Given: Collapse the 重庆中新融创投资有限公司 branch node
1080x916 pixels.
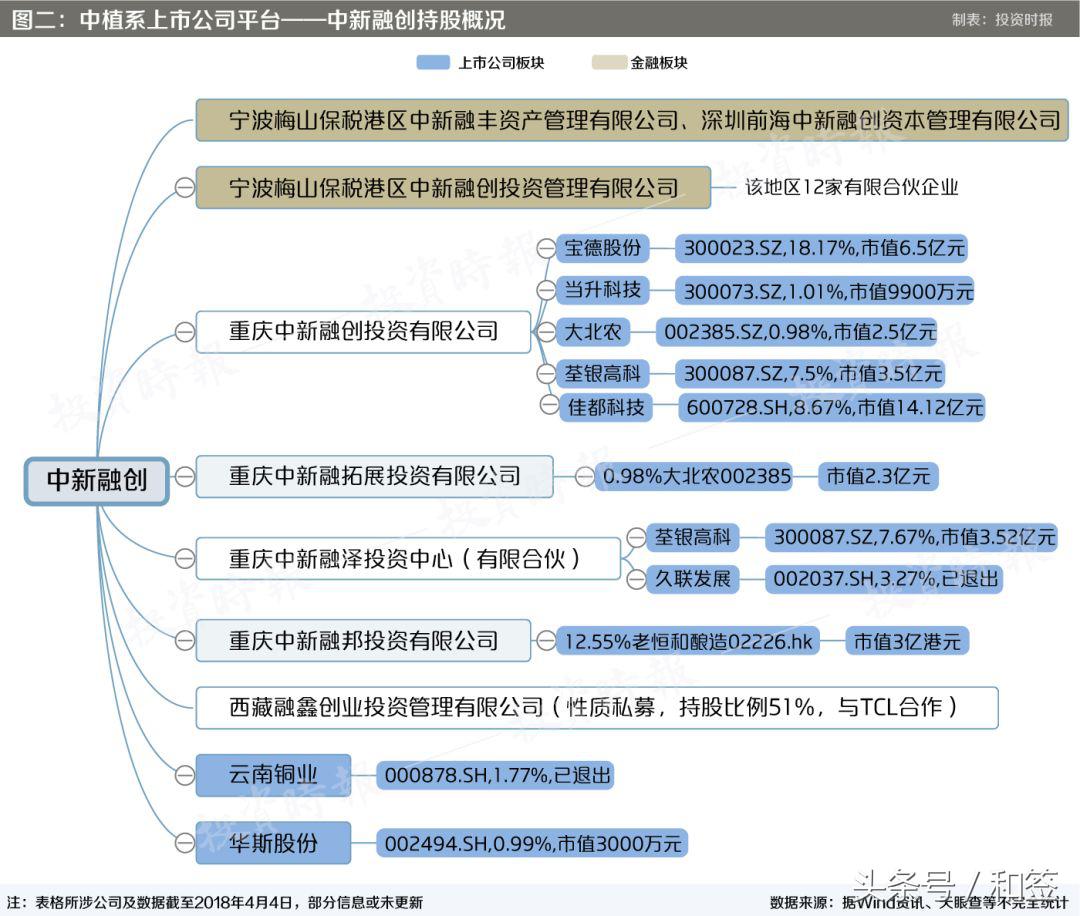Looking at the screenshot, I should (185, 331).
